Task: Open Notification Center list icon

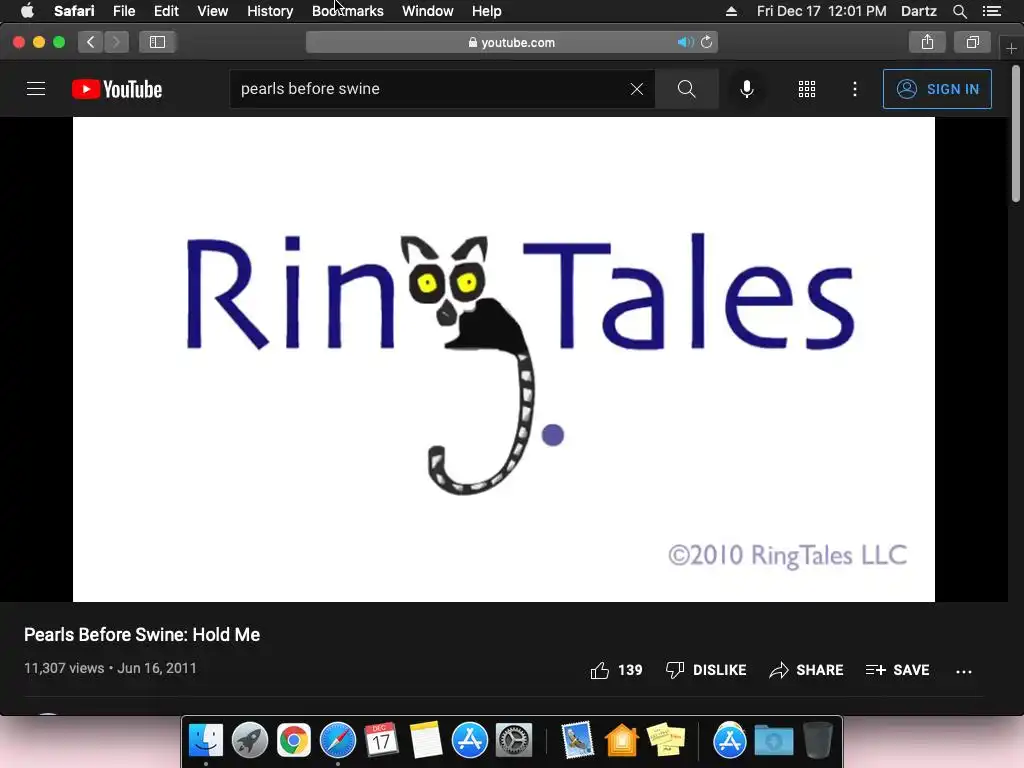Action: coord(991,11)
